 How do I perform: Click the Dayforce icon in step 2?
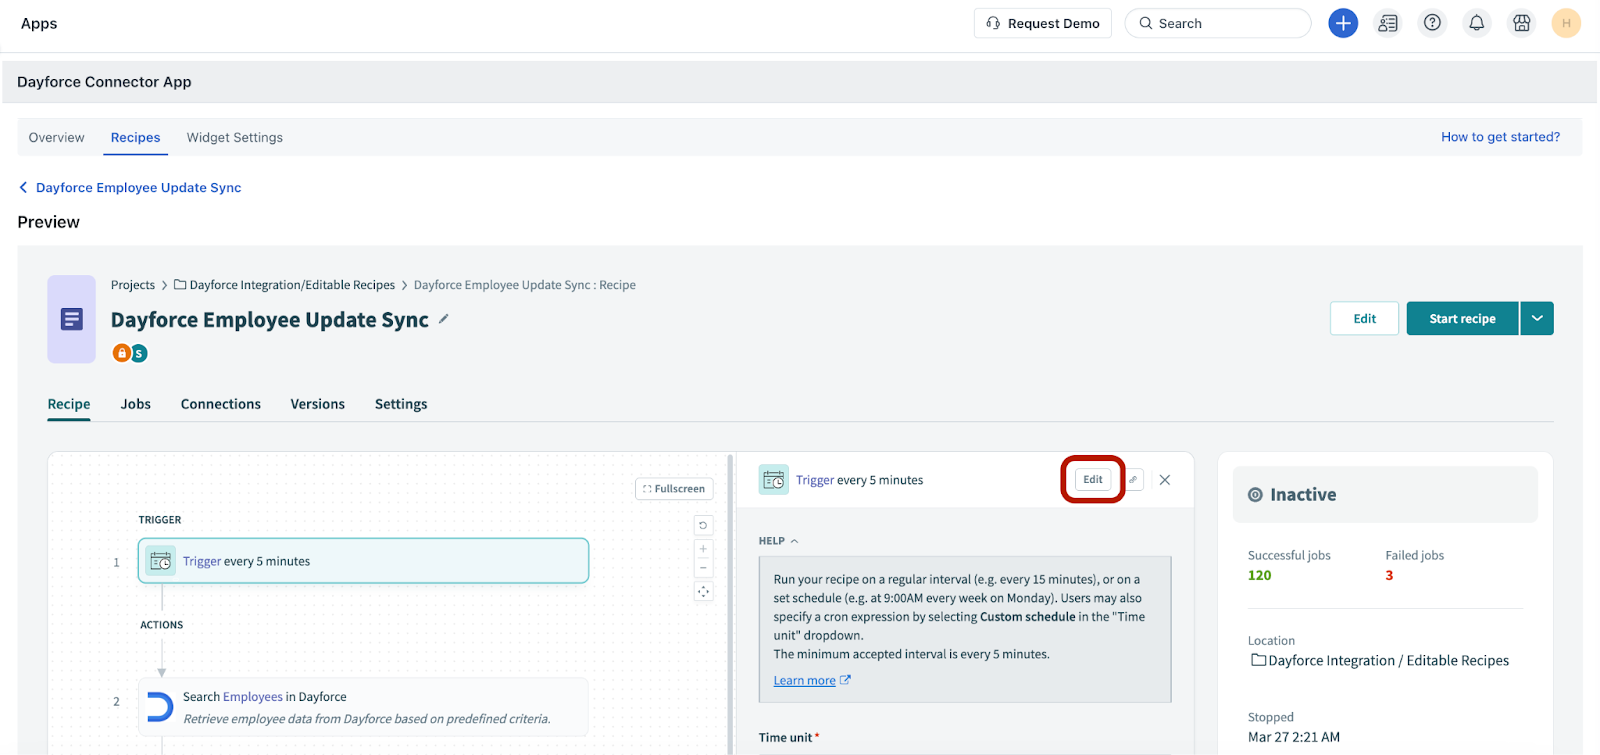[160, 707]
